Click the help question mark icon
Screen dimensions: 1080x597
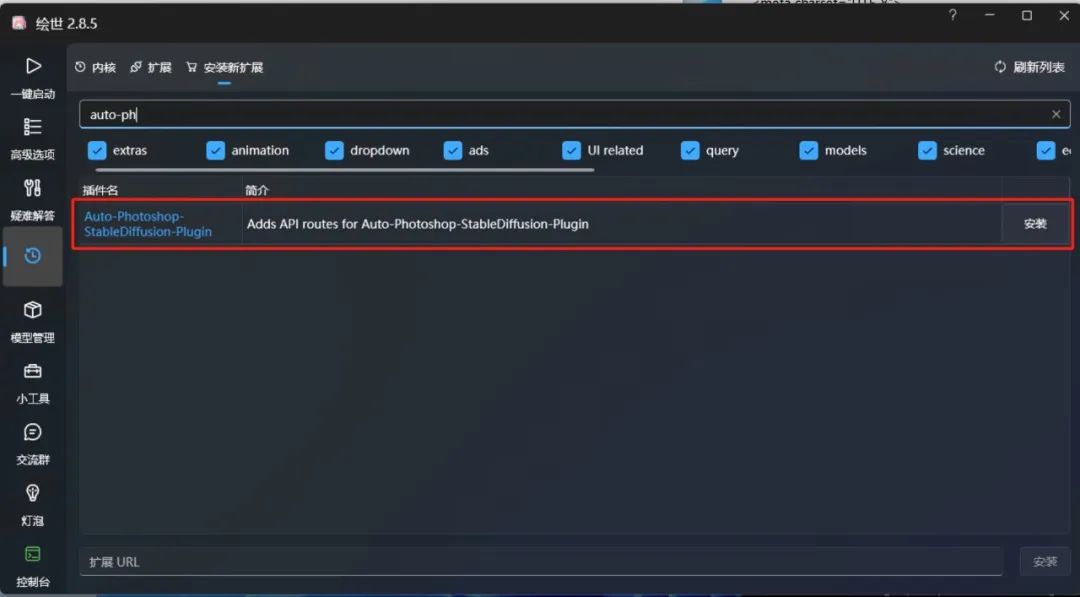click(953, 15)
